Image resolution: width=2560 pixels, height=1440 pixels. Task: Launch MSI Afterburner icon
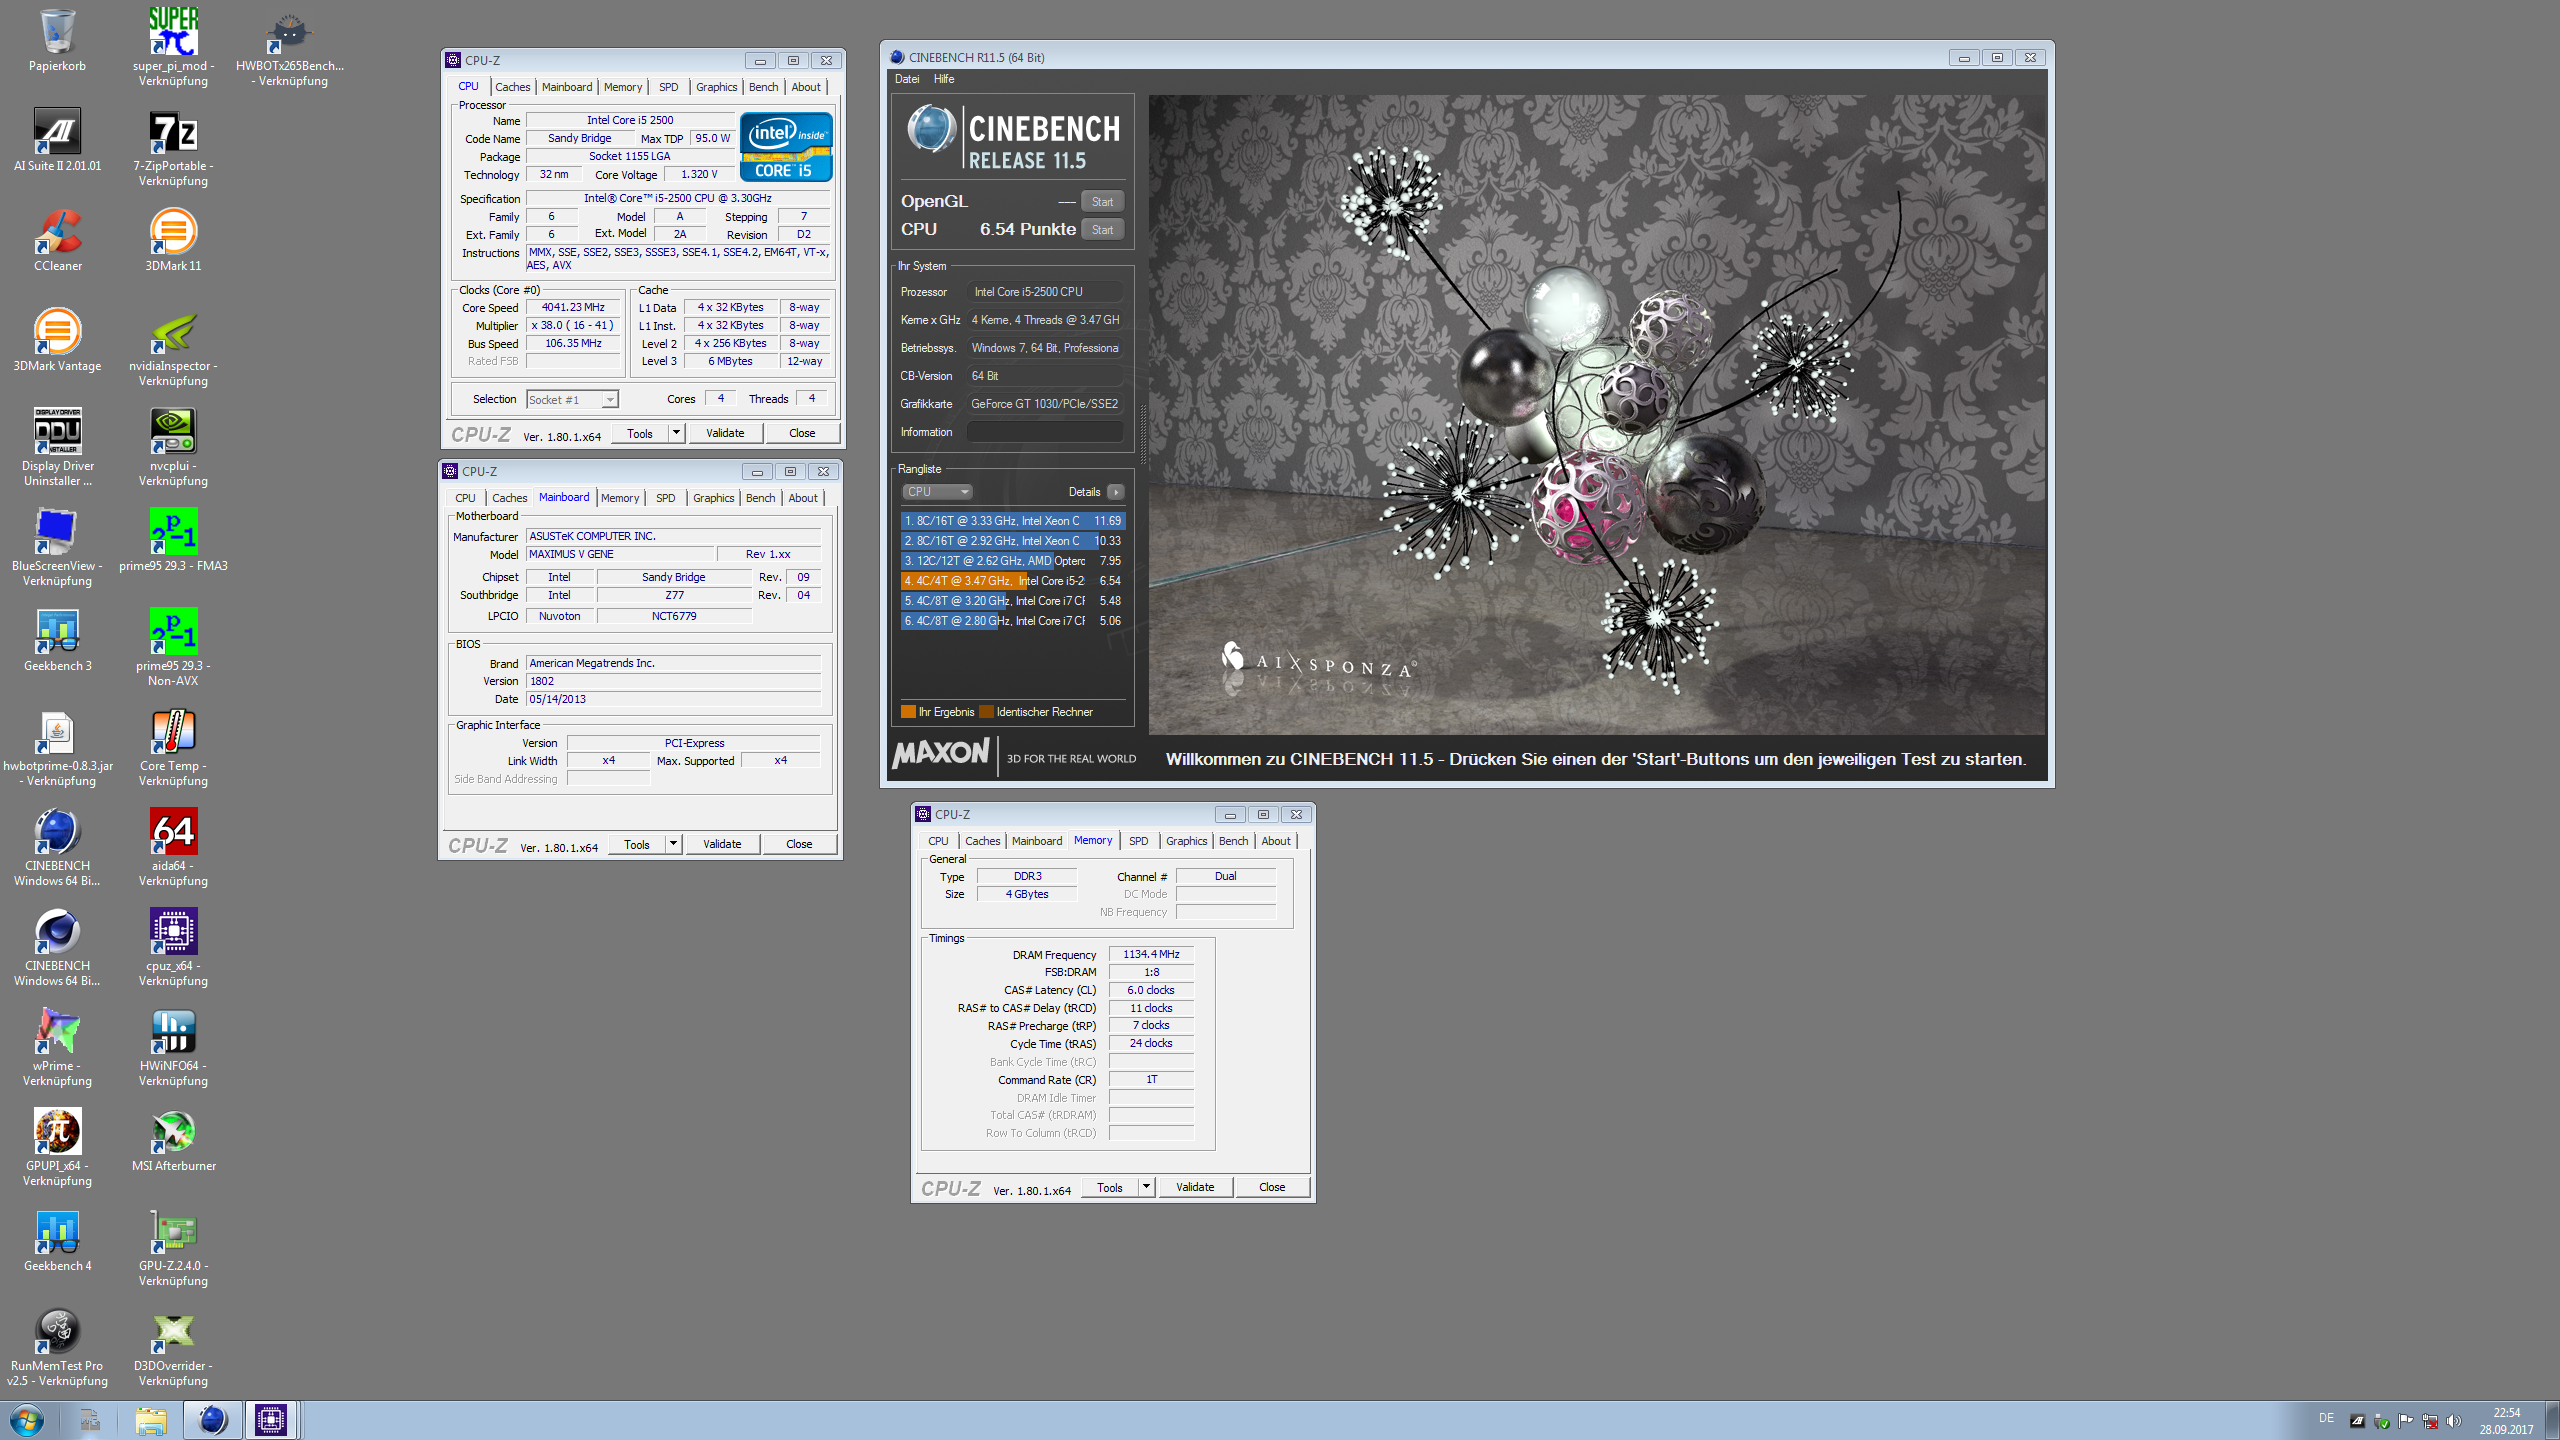173,1140
